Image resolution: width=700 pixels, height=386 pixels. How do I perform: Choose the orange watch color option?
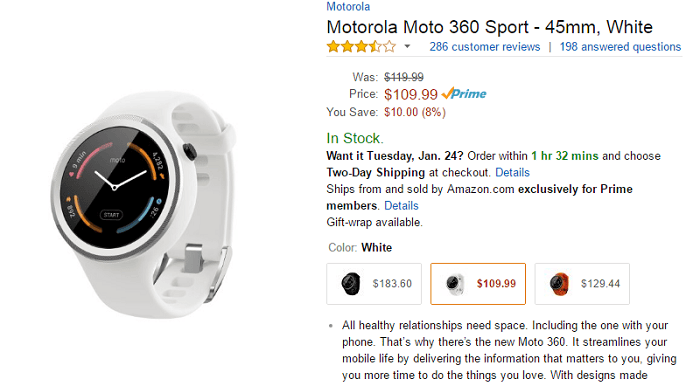click(x=582, y=284)
